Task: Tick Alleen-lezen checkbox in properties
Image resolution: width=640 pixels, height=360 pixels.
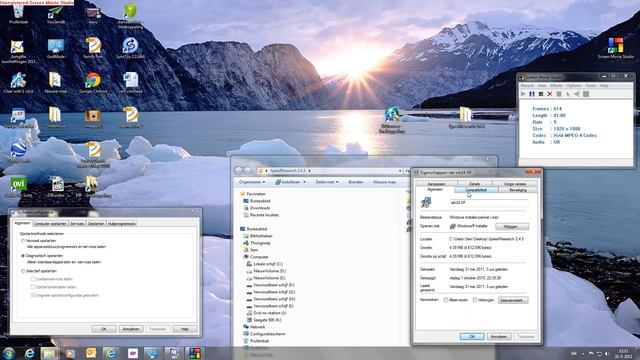Action: tap(446, 300)
